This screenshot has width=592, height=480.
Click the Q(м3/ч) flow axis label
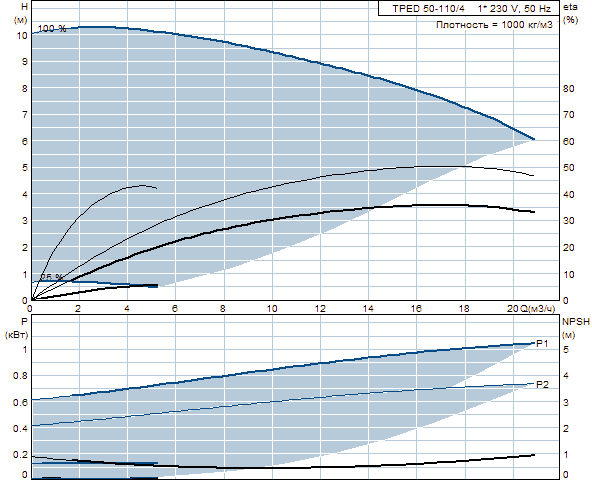pyautogui.click(x=538, y=309)
